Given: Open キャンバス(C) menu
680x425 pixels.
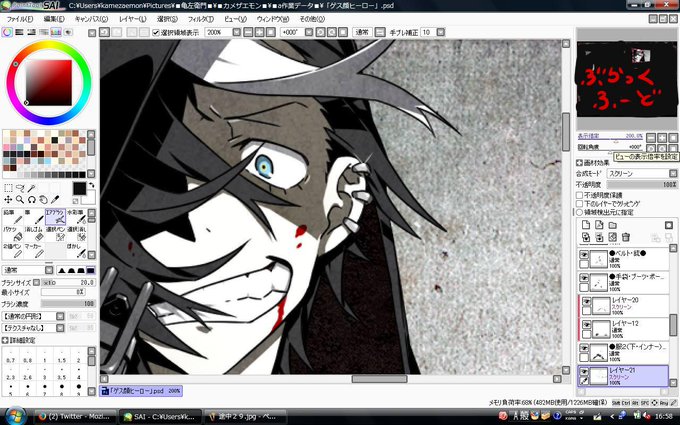Looking at the screenshot, I should pos(91,19).
